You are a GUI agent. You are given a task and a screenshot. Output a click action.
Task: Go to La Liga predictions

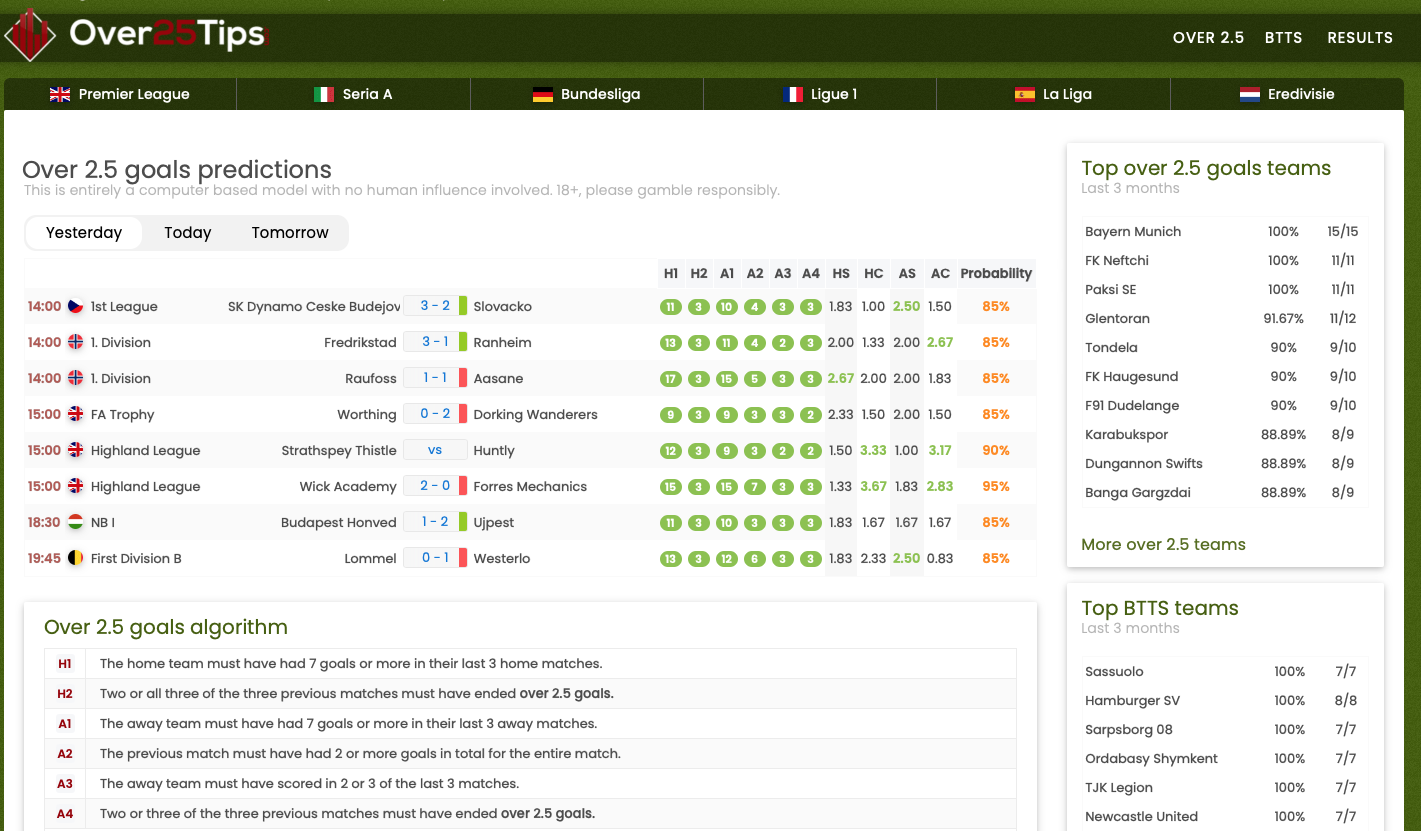point(1053,94)
